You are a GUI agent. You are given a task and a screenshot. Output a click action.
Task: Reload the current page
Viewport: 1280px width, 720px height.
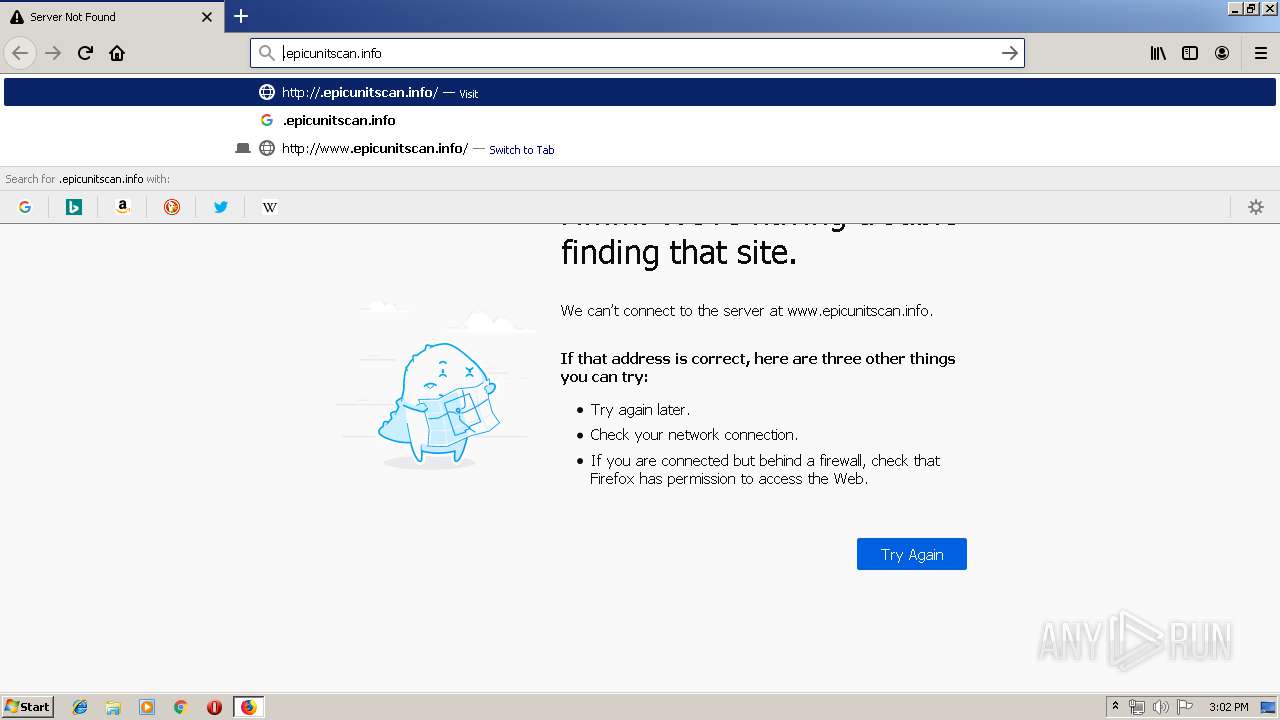[85, 53]
